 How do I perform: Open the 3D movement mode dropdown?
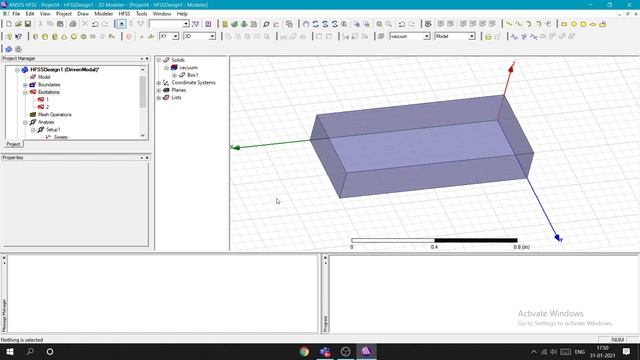[x=212, y=36]
